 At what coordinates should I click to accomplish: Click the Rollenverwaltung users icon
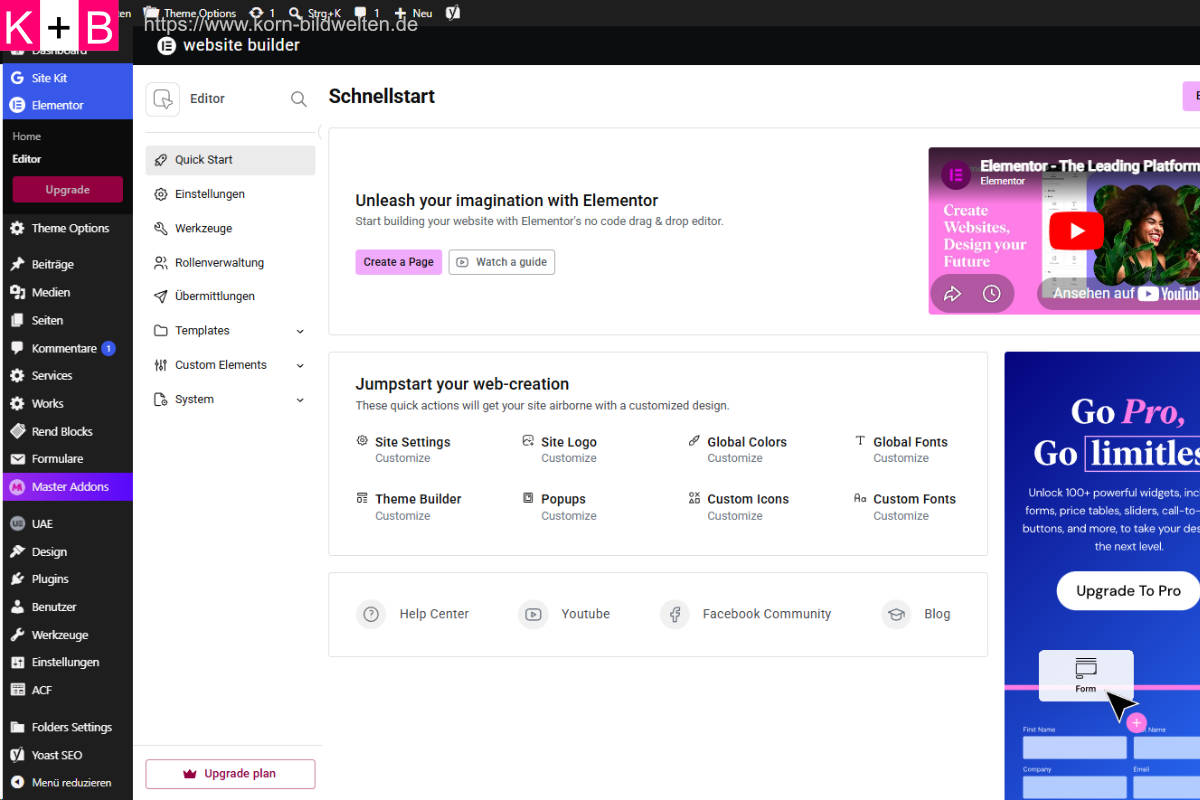161,263
